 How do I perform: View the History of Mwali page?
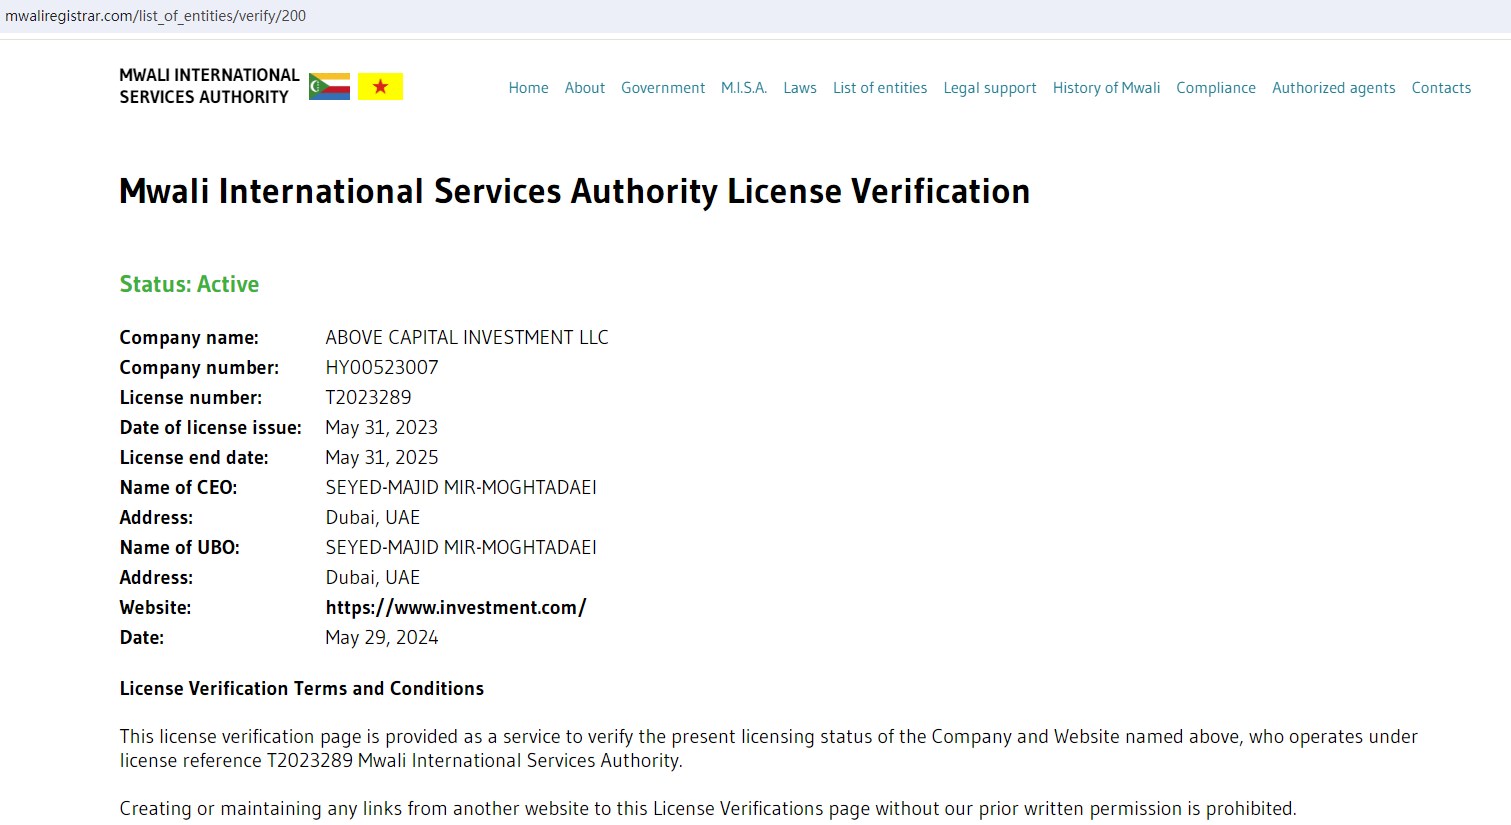pos(1106,88)
